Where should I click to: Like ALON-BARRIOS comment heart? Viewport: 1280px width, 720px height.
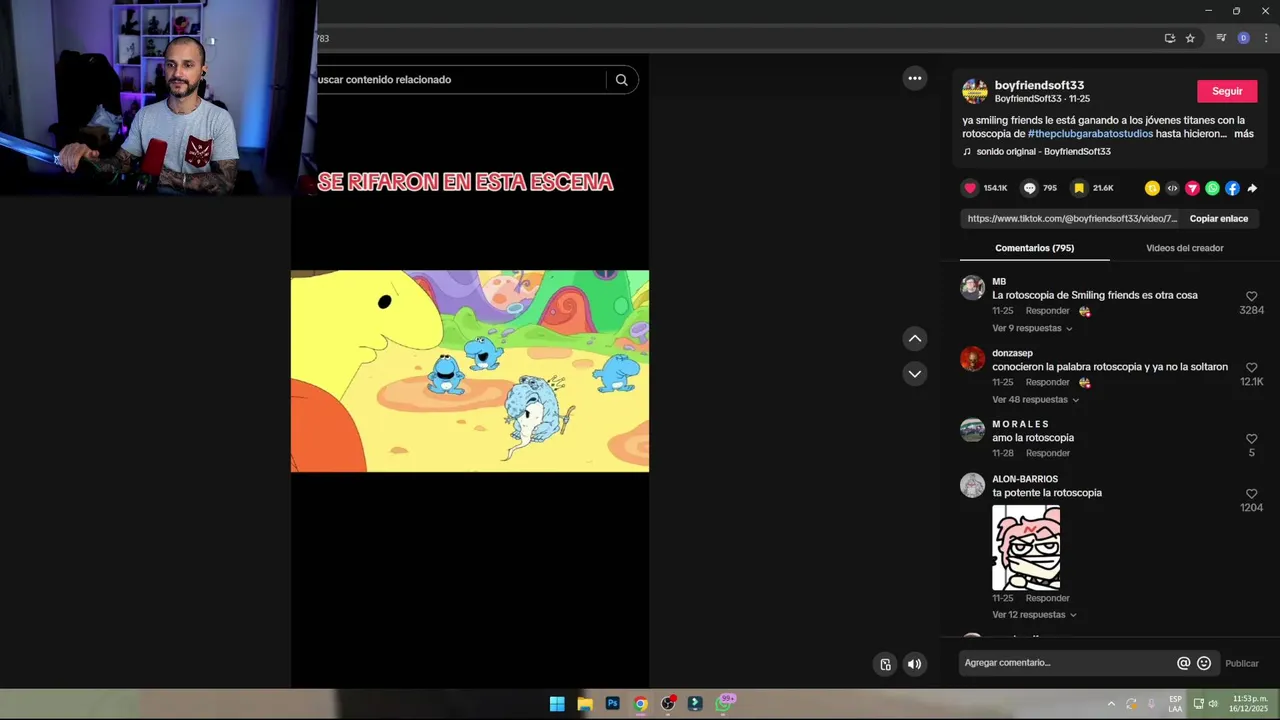coord(1251,494)
